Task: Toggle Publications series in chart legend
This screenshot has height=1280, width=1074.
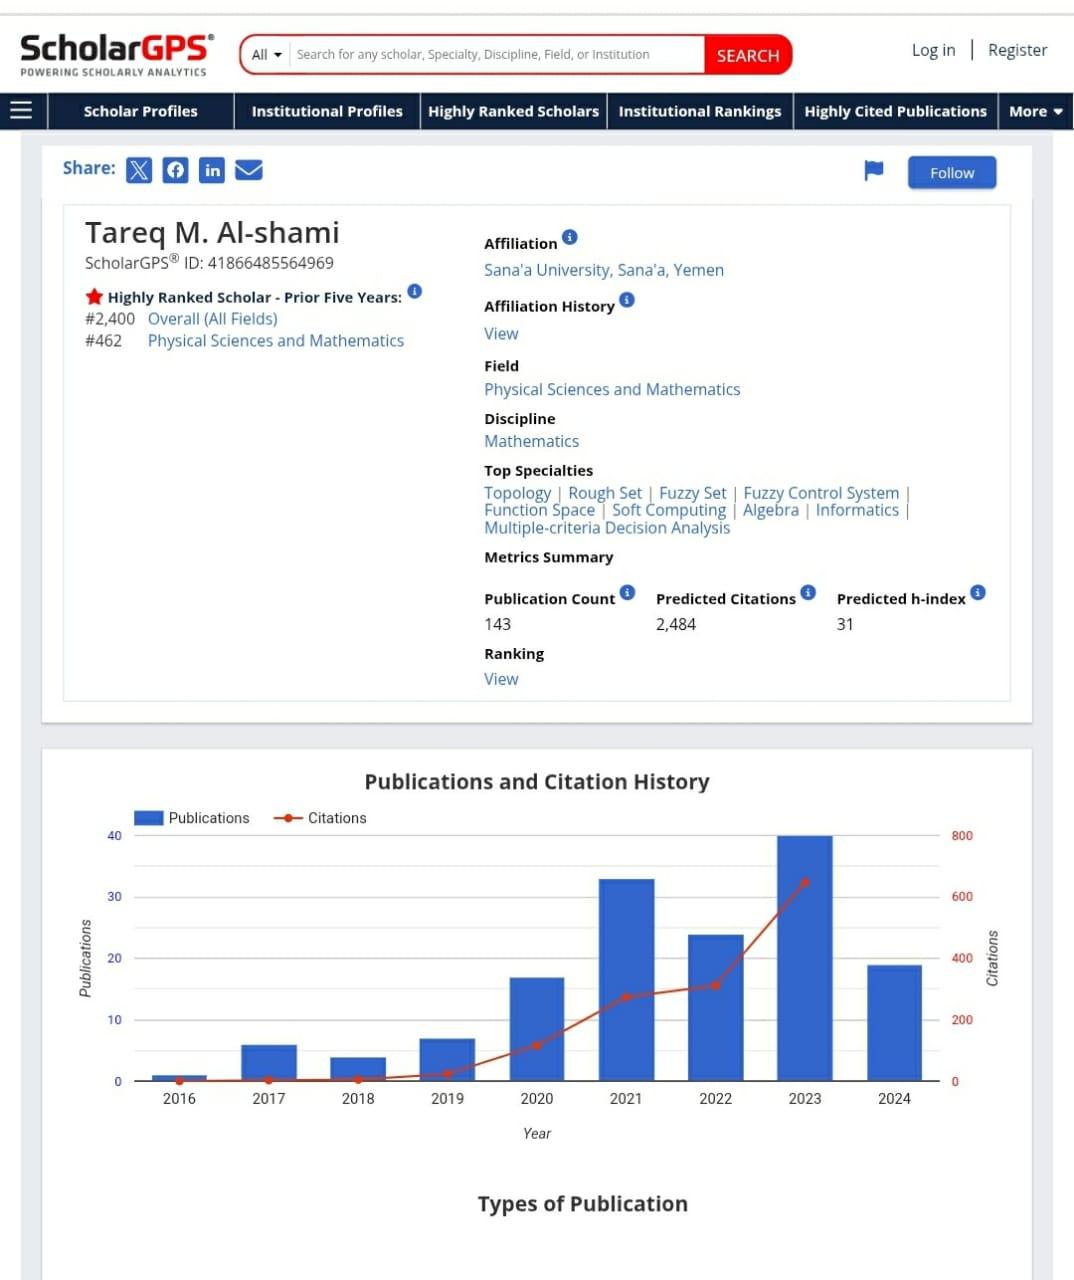Action: [x=192, y=818]
